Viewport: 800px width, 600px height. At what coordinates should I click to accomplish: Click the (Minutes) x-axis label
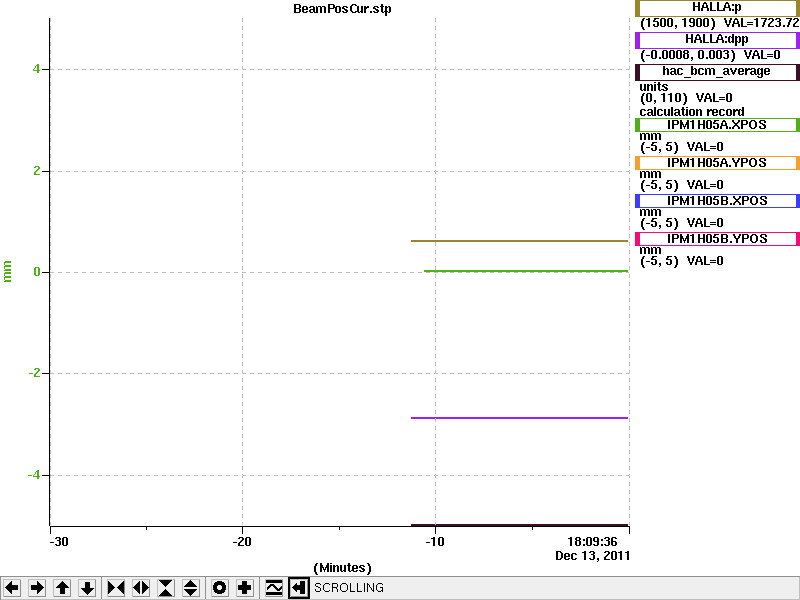click(342, 568)
